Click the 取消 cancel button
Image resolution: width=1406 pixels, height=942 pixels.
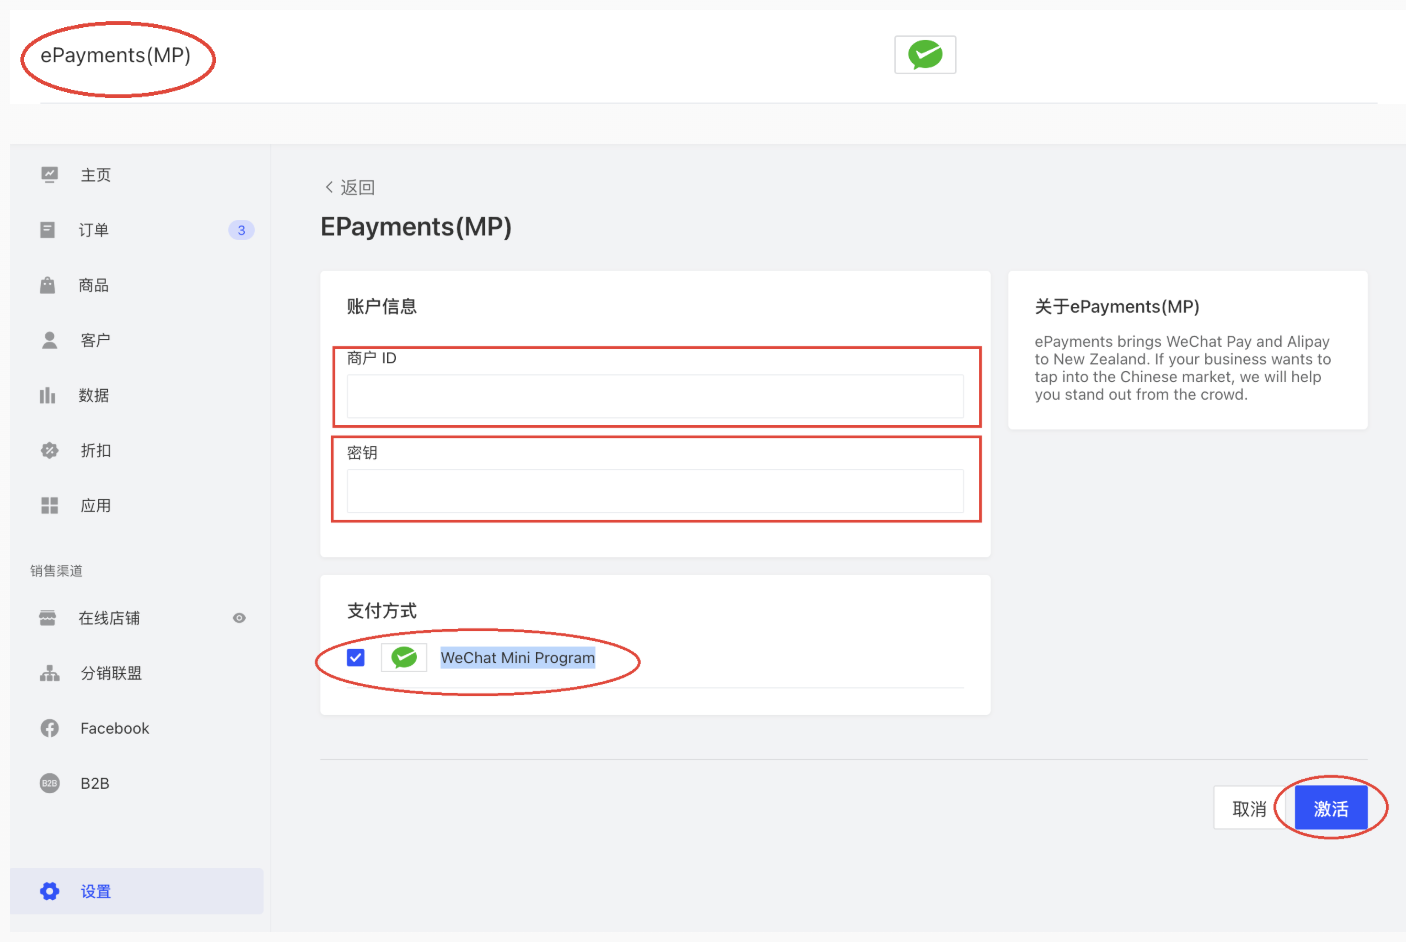coord(1249,808)
